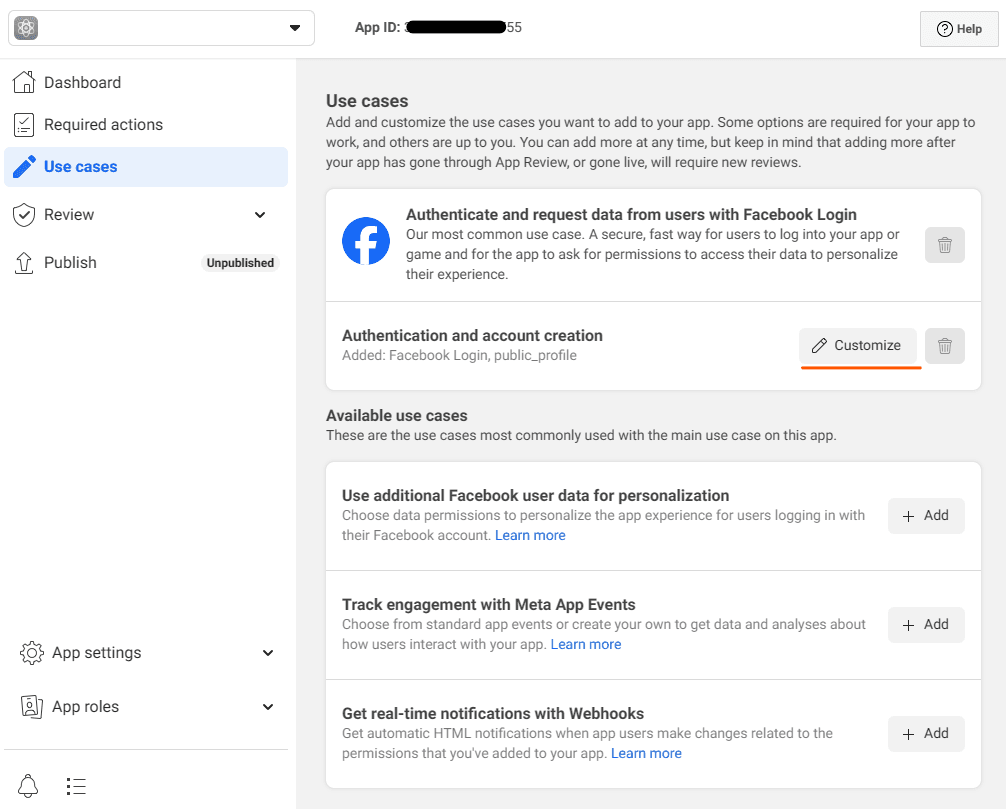Click Use additional Facebook user data title
The width and height of the screenshot is (1006, 809).
click(535, 495)
